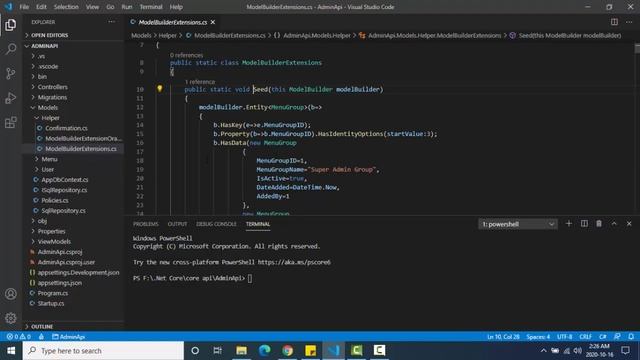Viewport: 640px width, 360px height.
Task: Switch to the OUTPUT tab
Action: (x=178, y=224)
